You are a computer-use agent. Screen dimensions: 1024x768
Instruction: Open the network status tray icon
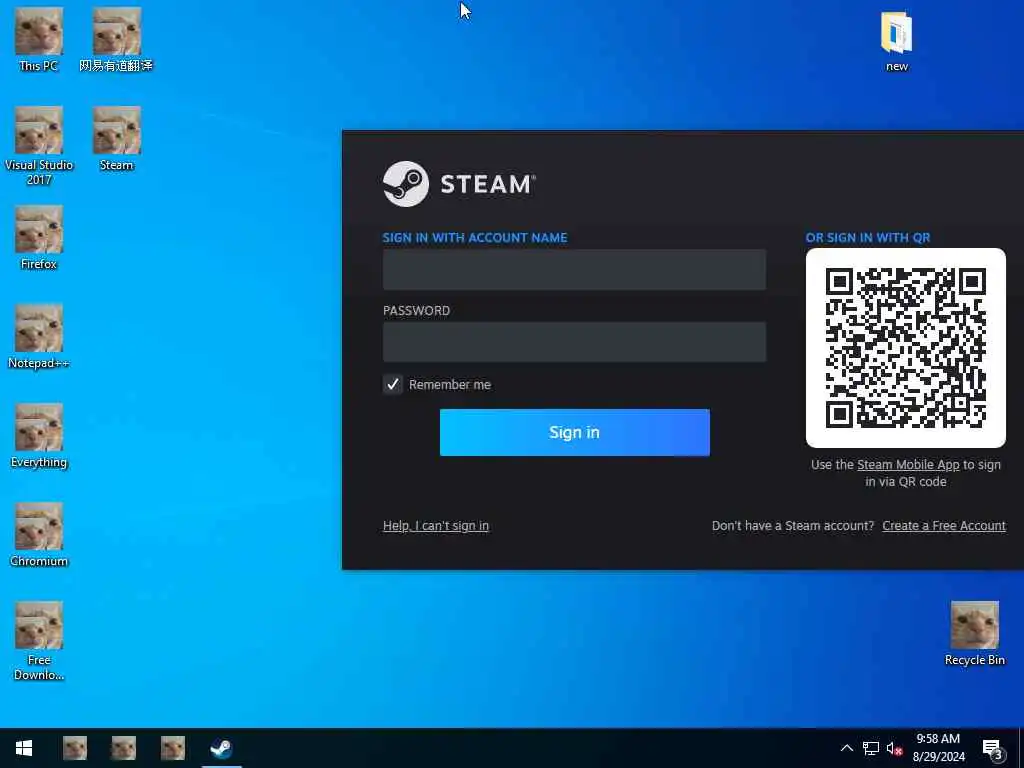click(x=871, y=748)
